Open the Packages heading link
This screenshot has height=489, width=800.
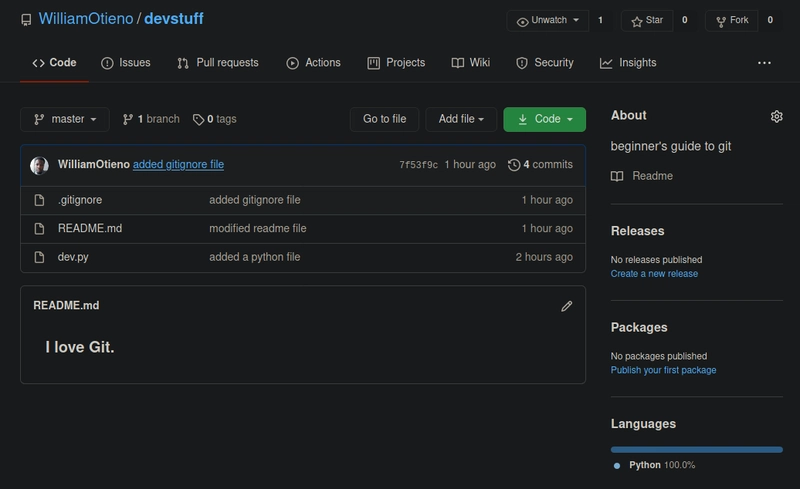point(639,328)
